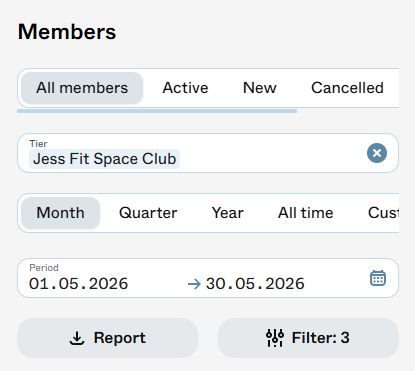Click the horizontal scrollbar under the member tabs
Viewport: 415px width, 371px height.
click(x=157, y=111)
